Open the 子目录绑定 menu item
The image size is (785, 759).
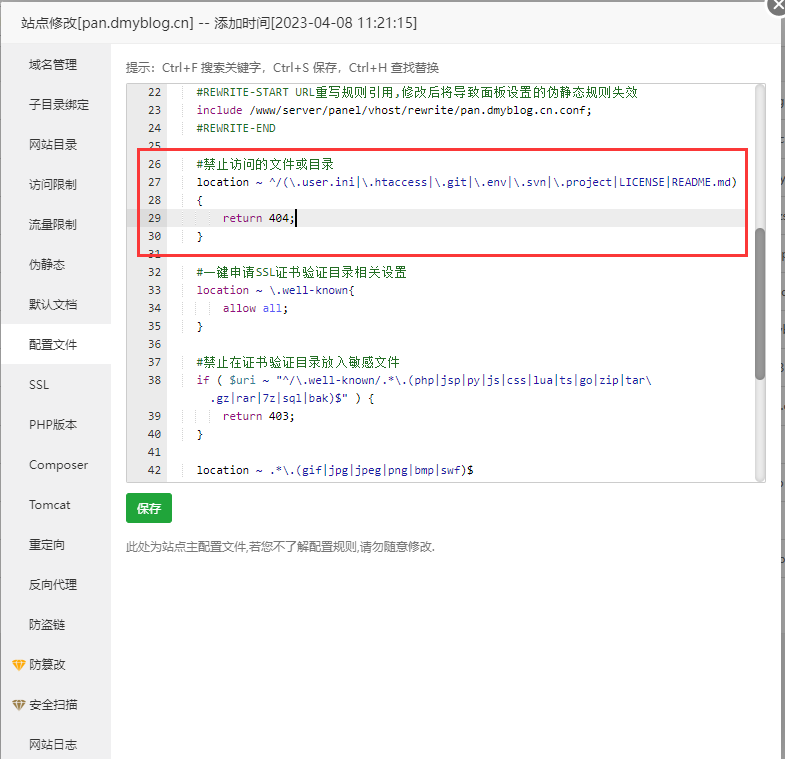coord(59,105)
